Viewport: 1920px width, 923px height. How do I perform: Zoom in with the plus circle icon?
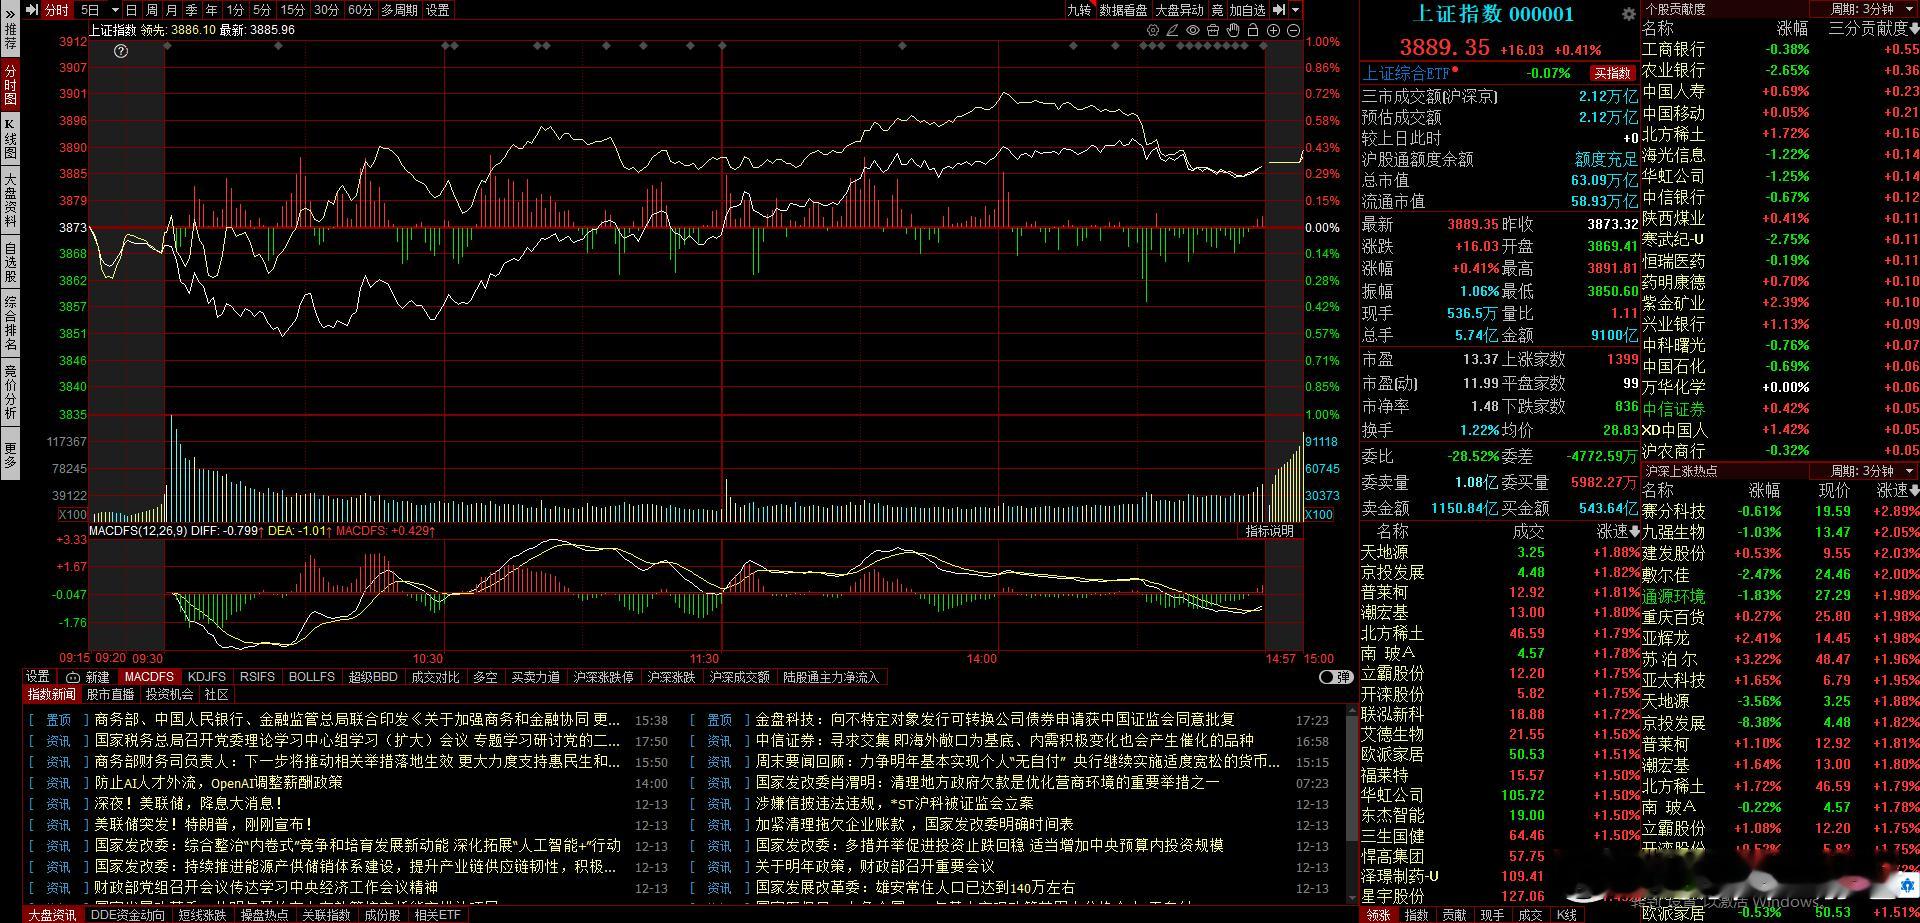tap(1273, 30)
